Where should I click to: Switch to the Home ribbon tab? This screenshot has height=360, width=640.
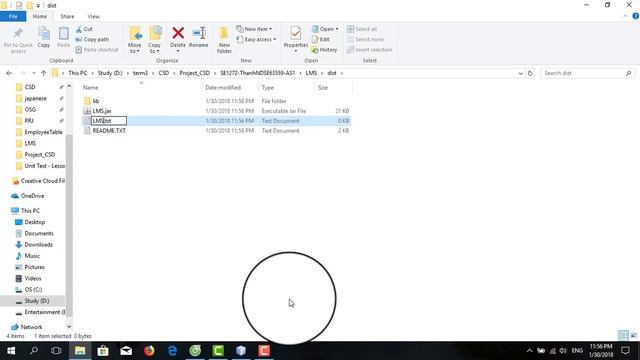[40, 16]
